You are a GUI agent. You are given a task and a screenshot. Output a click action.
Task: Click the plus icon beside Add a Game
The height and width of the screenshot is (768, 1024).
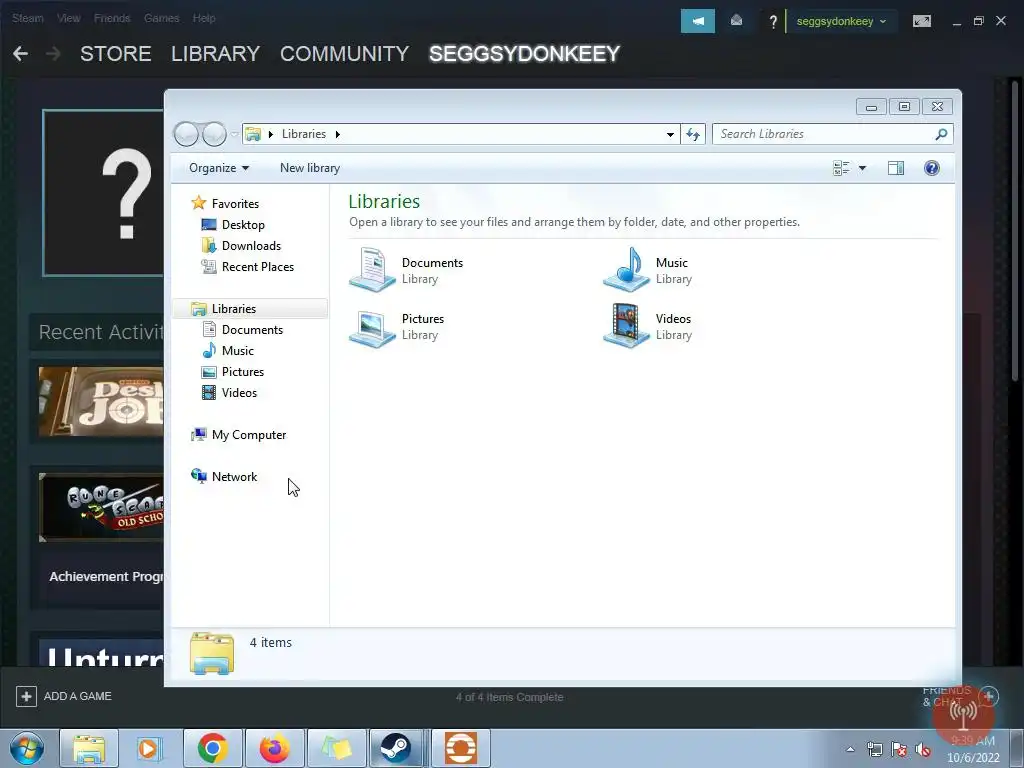[x=26, y=696]
